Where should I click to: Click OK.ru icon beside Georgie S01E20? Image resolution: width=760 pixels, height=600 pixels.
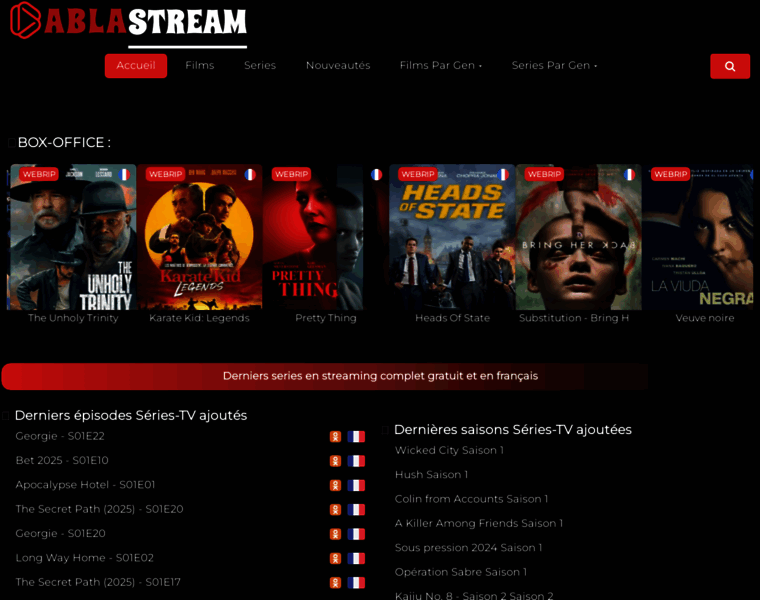[x=335, y=534]
